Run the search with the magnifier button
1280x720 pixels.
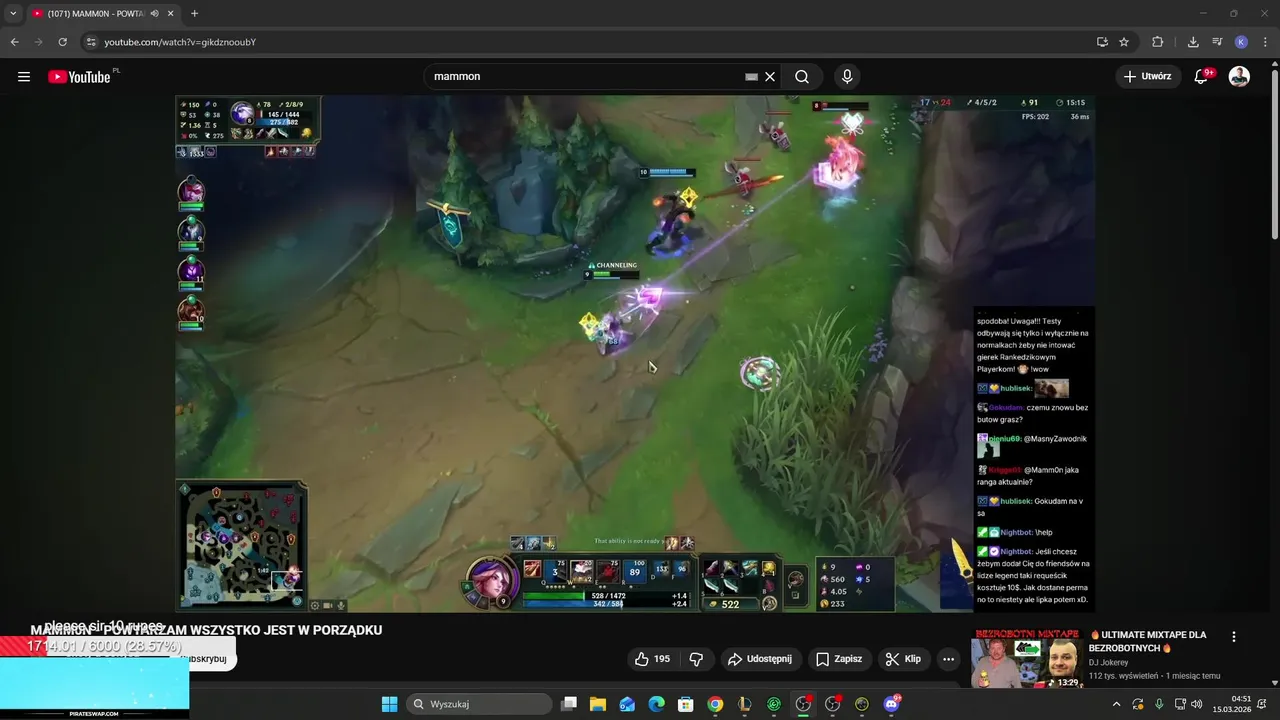click(x=802, y=77)
